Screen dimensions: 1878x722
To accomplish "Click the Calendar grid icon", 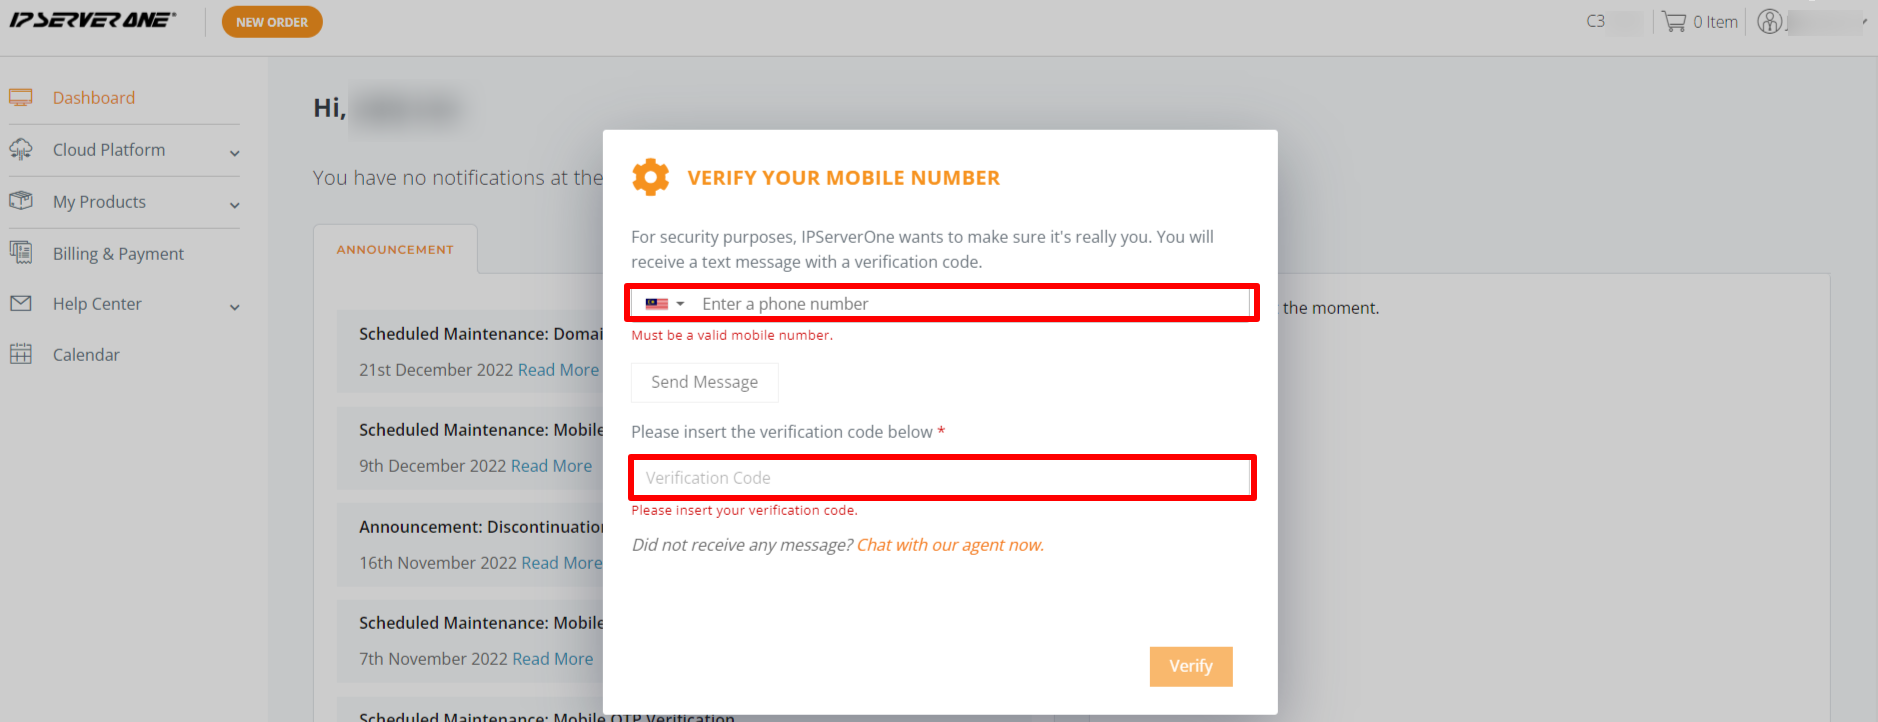I will pos(21,354).
